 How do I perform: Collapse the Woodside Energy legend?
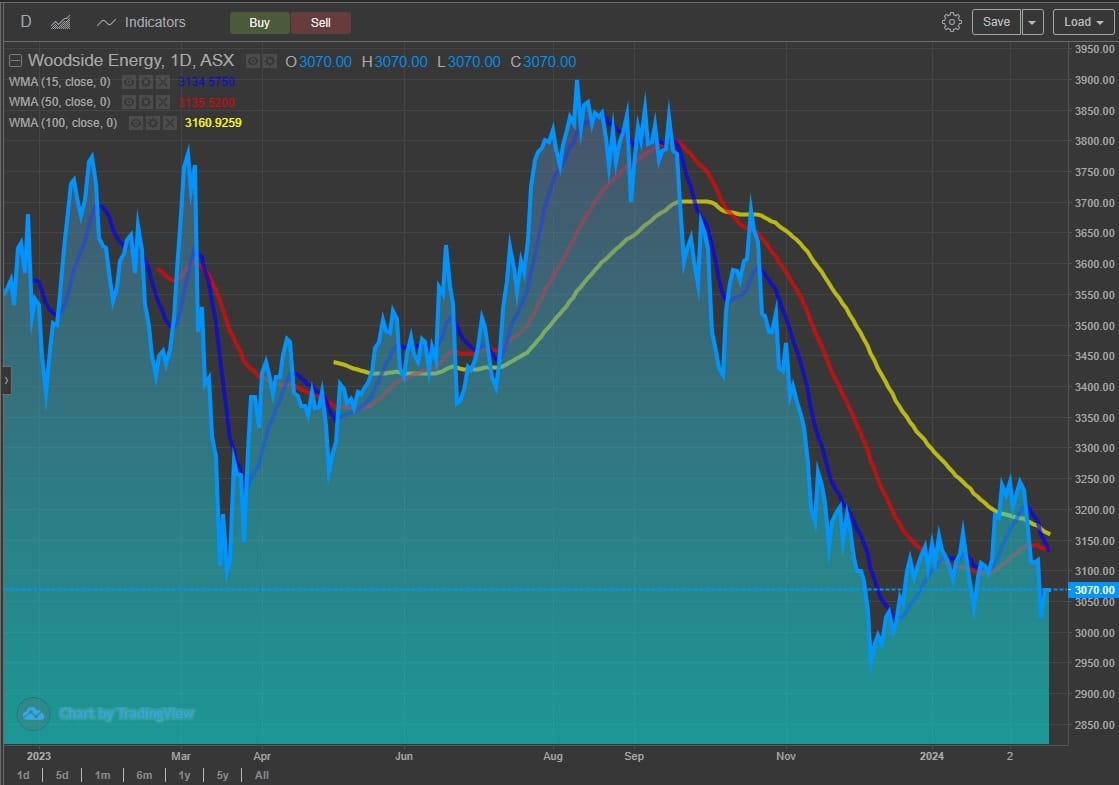[x=15, y=61]
